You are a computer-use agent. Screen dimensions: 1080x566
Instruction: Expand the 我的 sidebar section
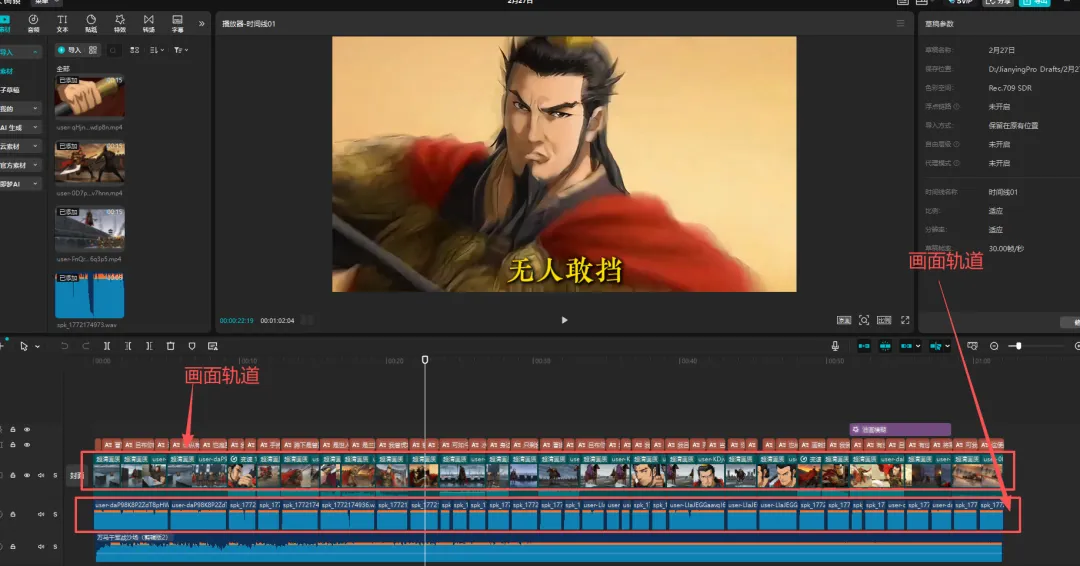[x=35, y=109]
